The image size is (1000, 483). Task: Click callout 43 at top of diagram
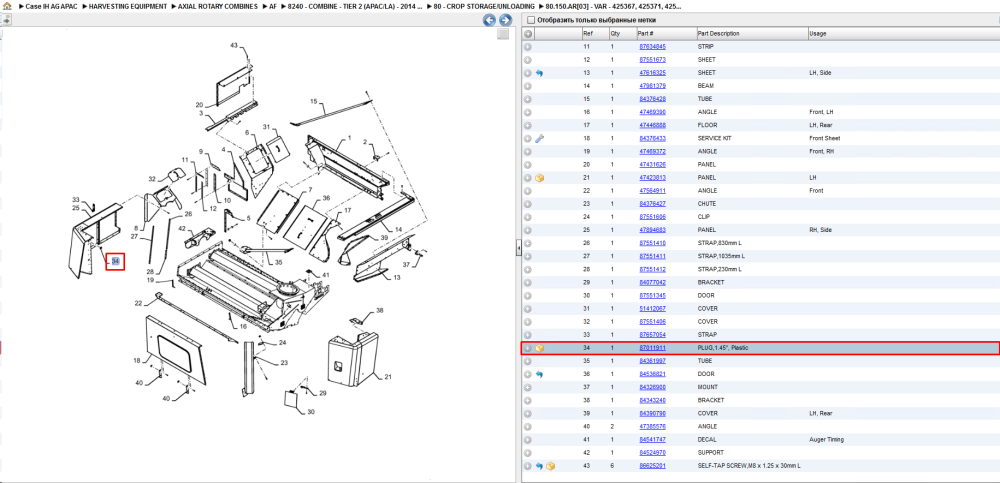[x=233, y=45]
